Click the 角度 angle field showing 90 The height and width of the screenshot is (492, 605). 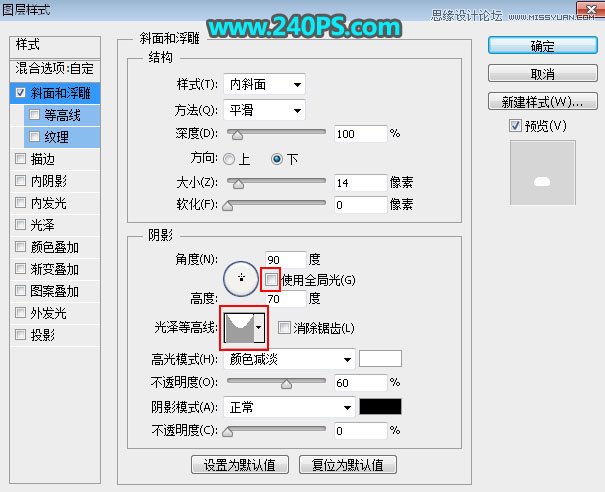tap(286, 259)
